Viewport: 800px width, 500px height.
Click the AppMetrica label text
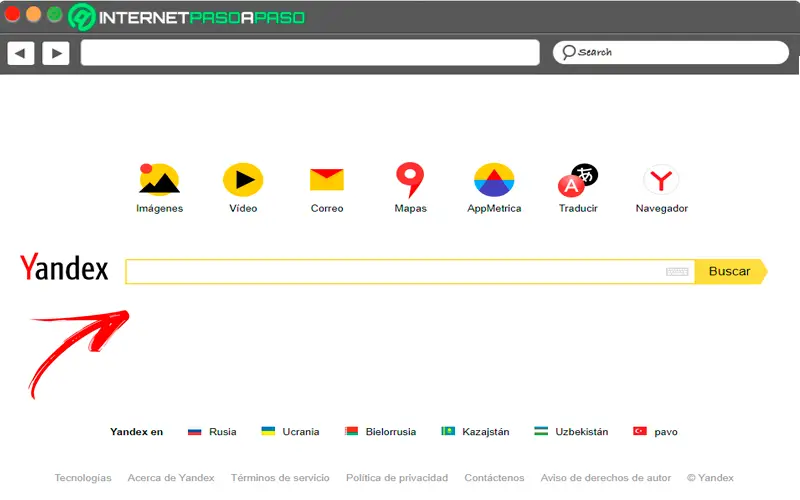(x=494, y=208)
